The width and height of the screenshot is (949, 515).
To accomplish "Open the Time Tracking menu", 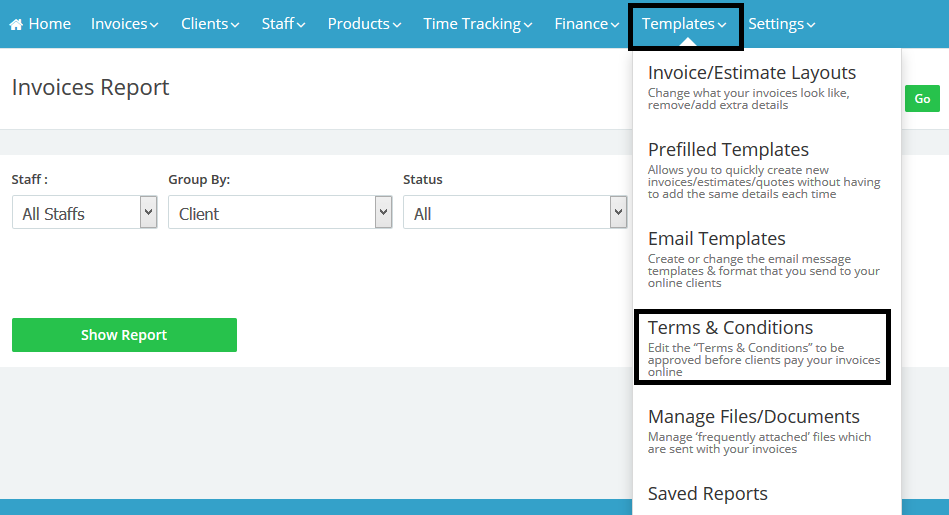I will click(x=478, y=24).
